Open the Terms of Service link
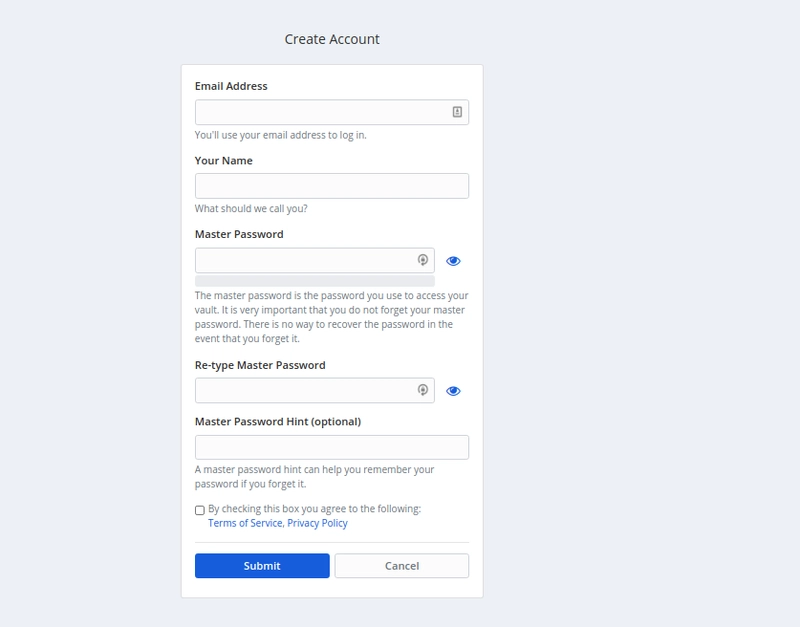 coord(245,523)
